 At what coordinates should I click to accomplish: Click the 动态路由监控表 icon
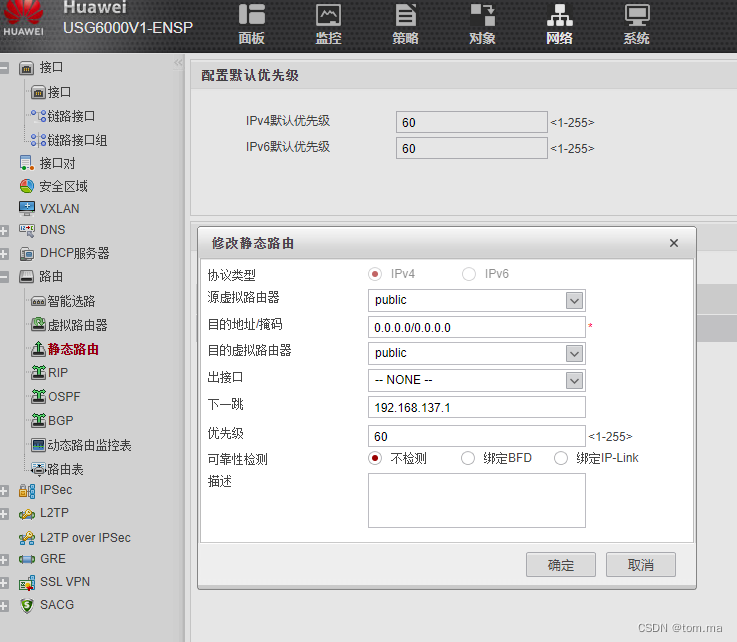click(39, 445)
